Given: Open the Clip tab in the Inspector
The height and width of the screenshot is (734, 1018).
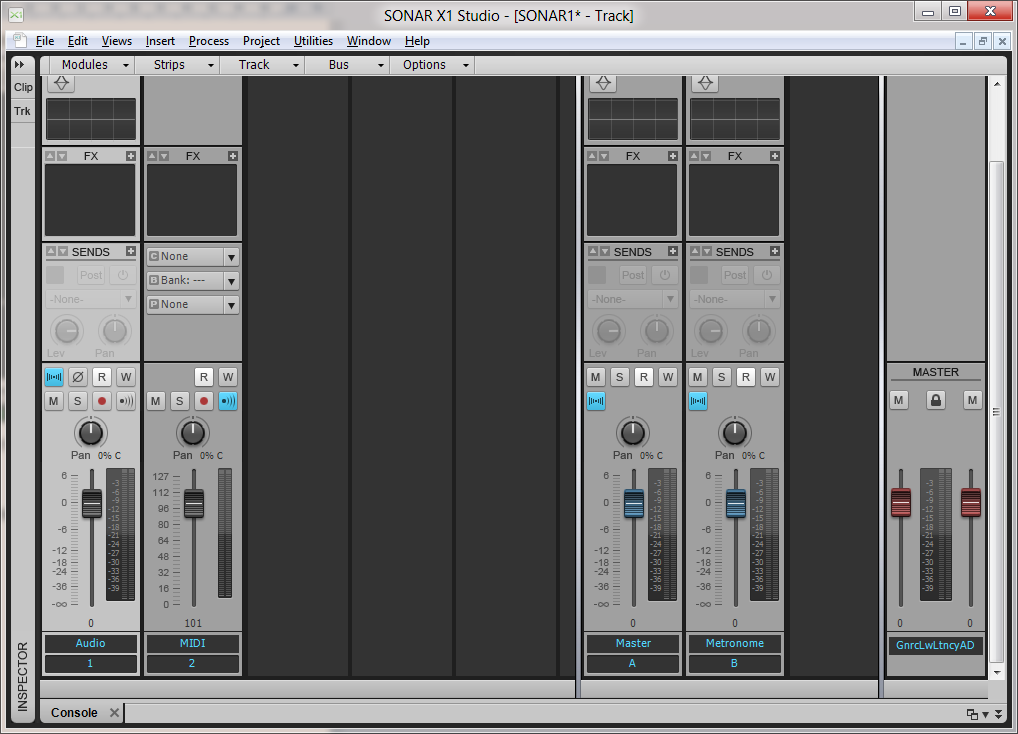Looking at the screenshot, I should [23, 87].
